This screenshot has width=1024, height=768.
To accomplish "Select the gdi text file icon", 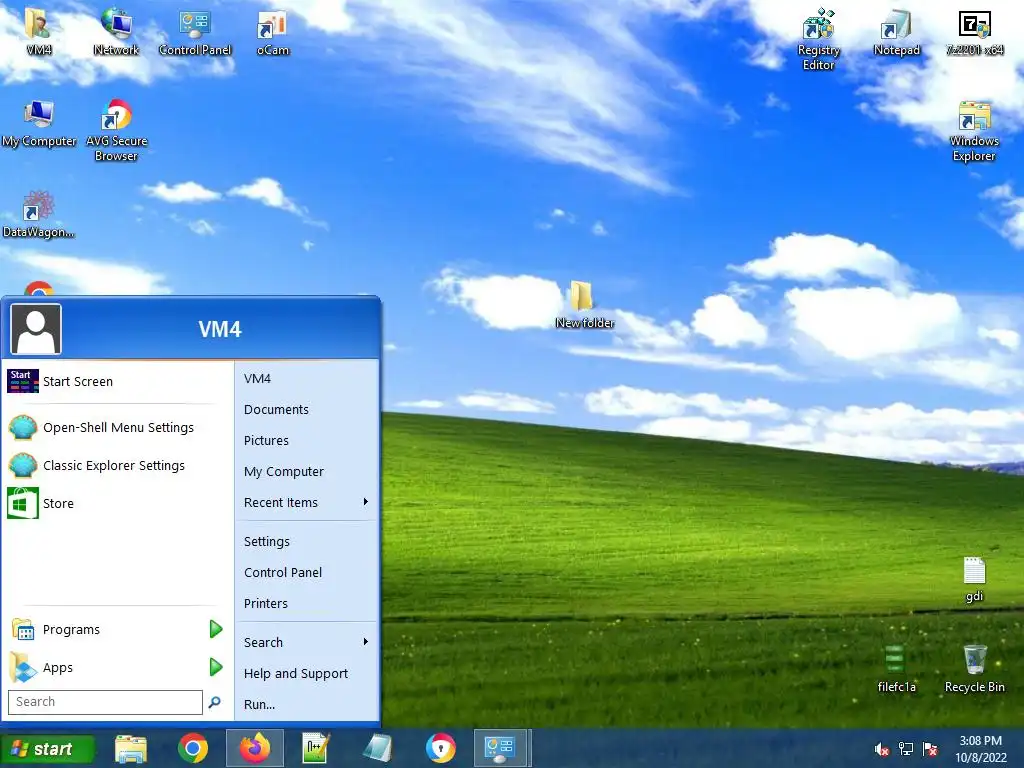I will pos(974,579).
